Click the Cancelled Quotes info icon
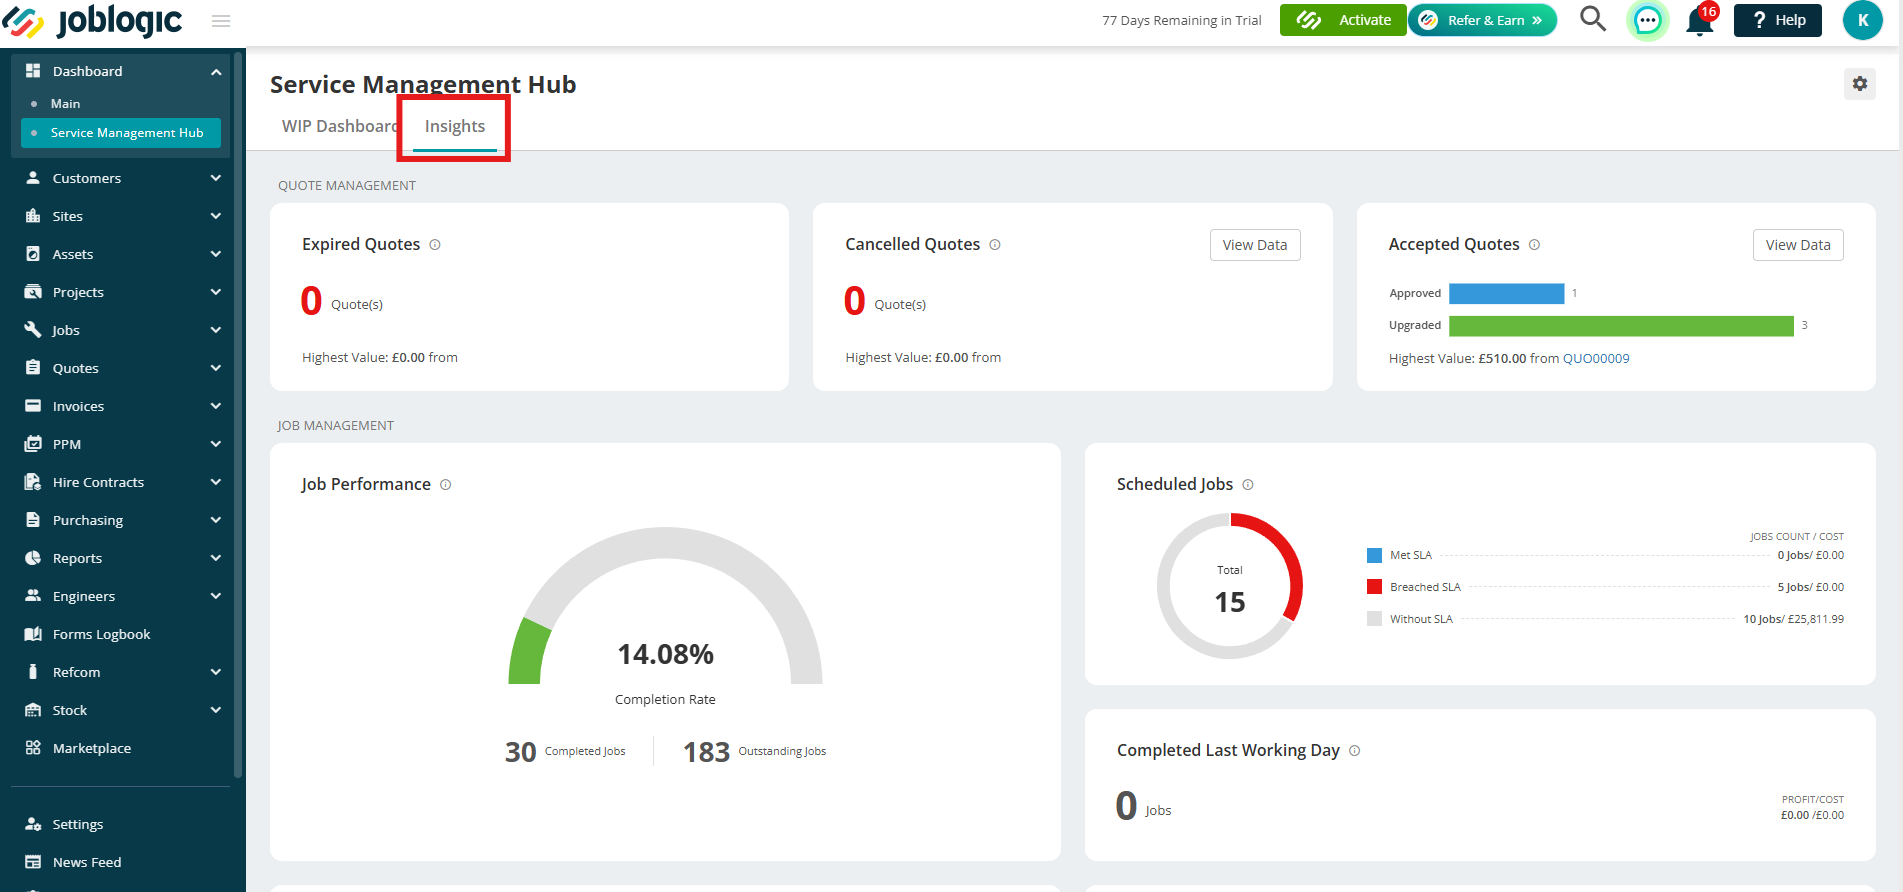Viewport: 1903px width, 892px height. (995, 245)
